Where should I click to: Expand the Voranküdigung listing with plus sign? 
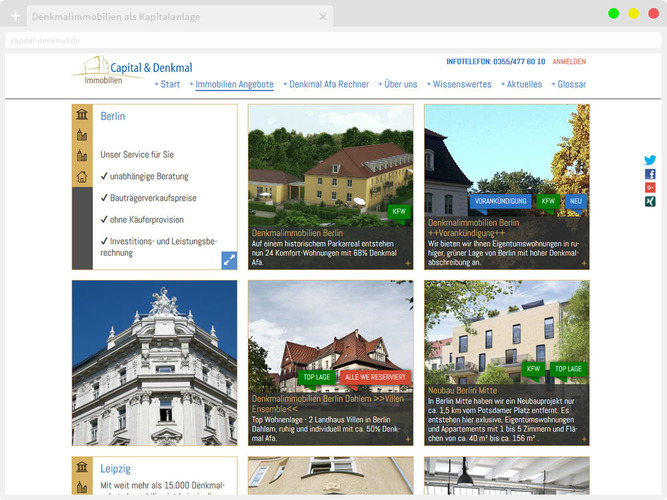click(583, 263)
